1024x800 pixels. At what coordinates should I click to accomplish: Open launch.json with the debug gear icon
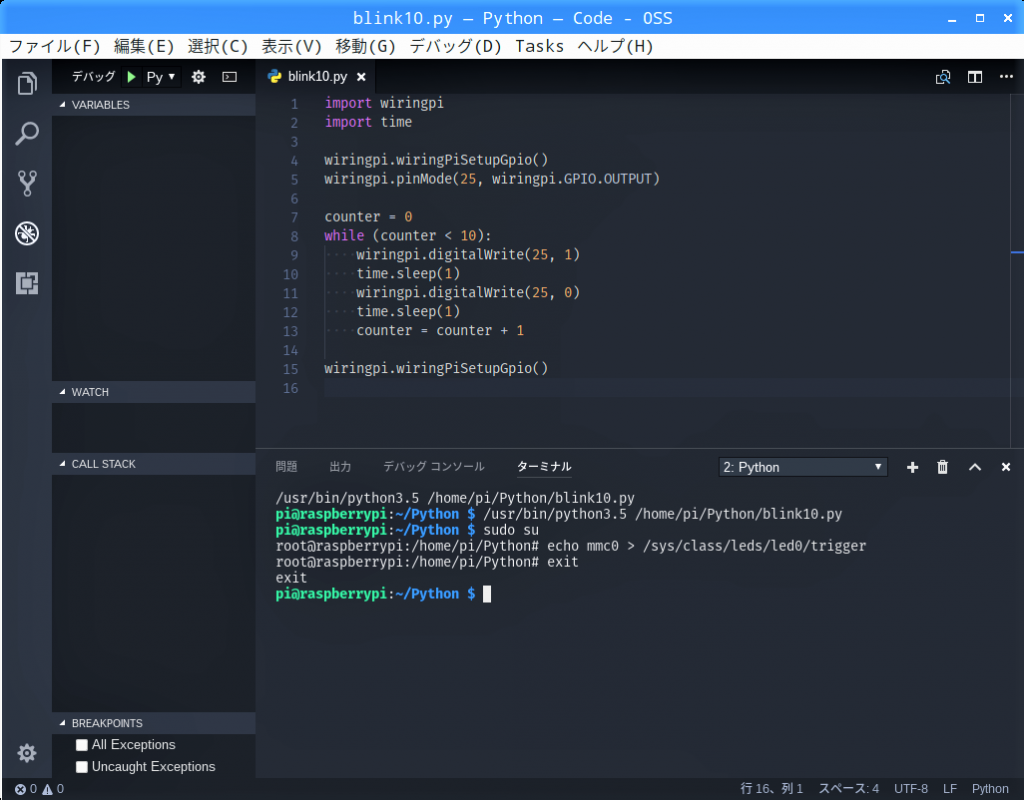pos(199,77)
